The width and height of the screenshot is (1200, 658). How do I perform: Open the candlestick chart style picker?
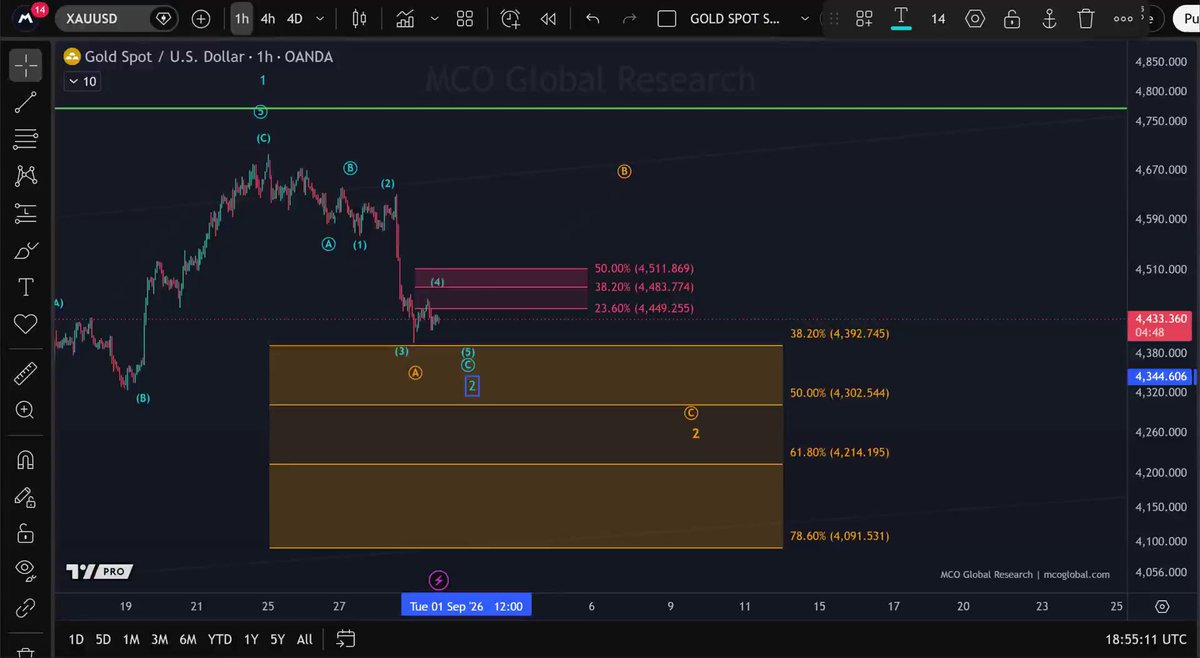360,18
